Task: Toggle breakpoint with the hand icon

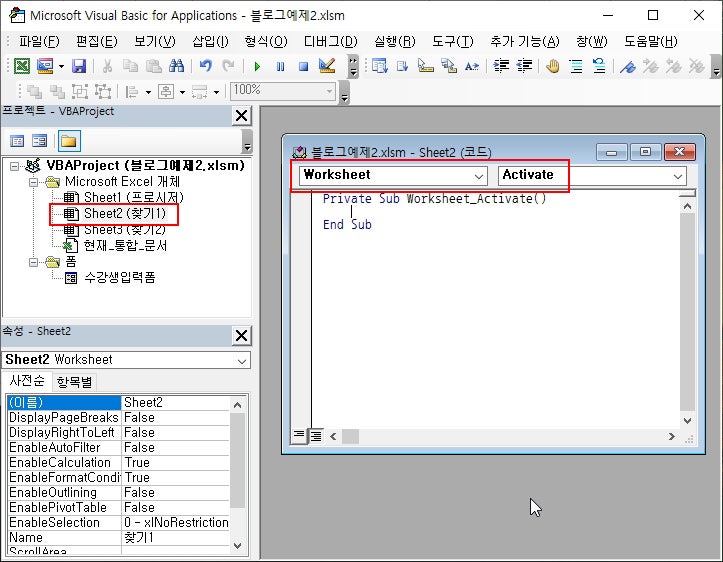Action: coord(552,66)
